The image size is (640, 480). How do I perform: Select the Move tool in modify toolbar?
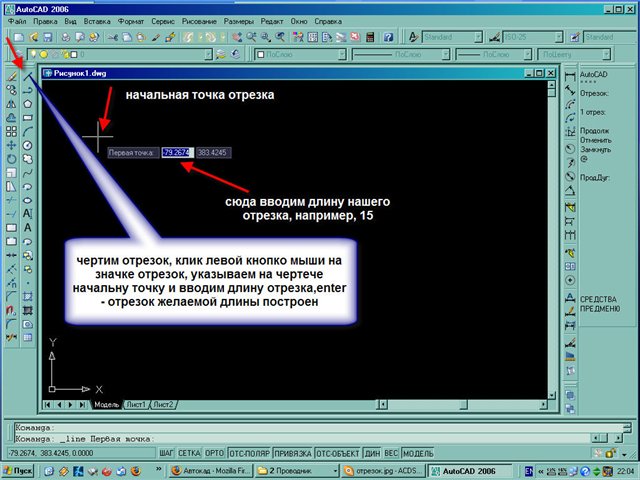click(x=11, y=145)
